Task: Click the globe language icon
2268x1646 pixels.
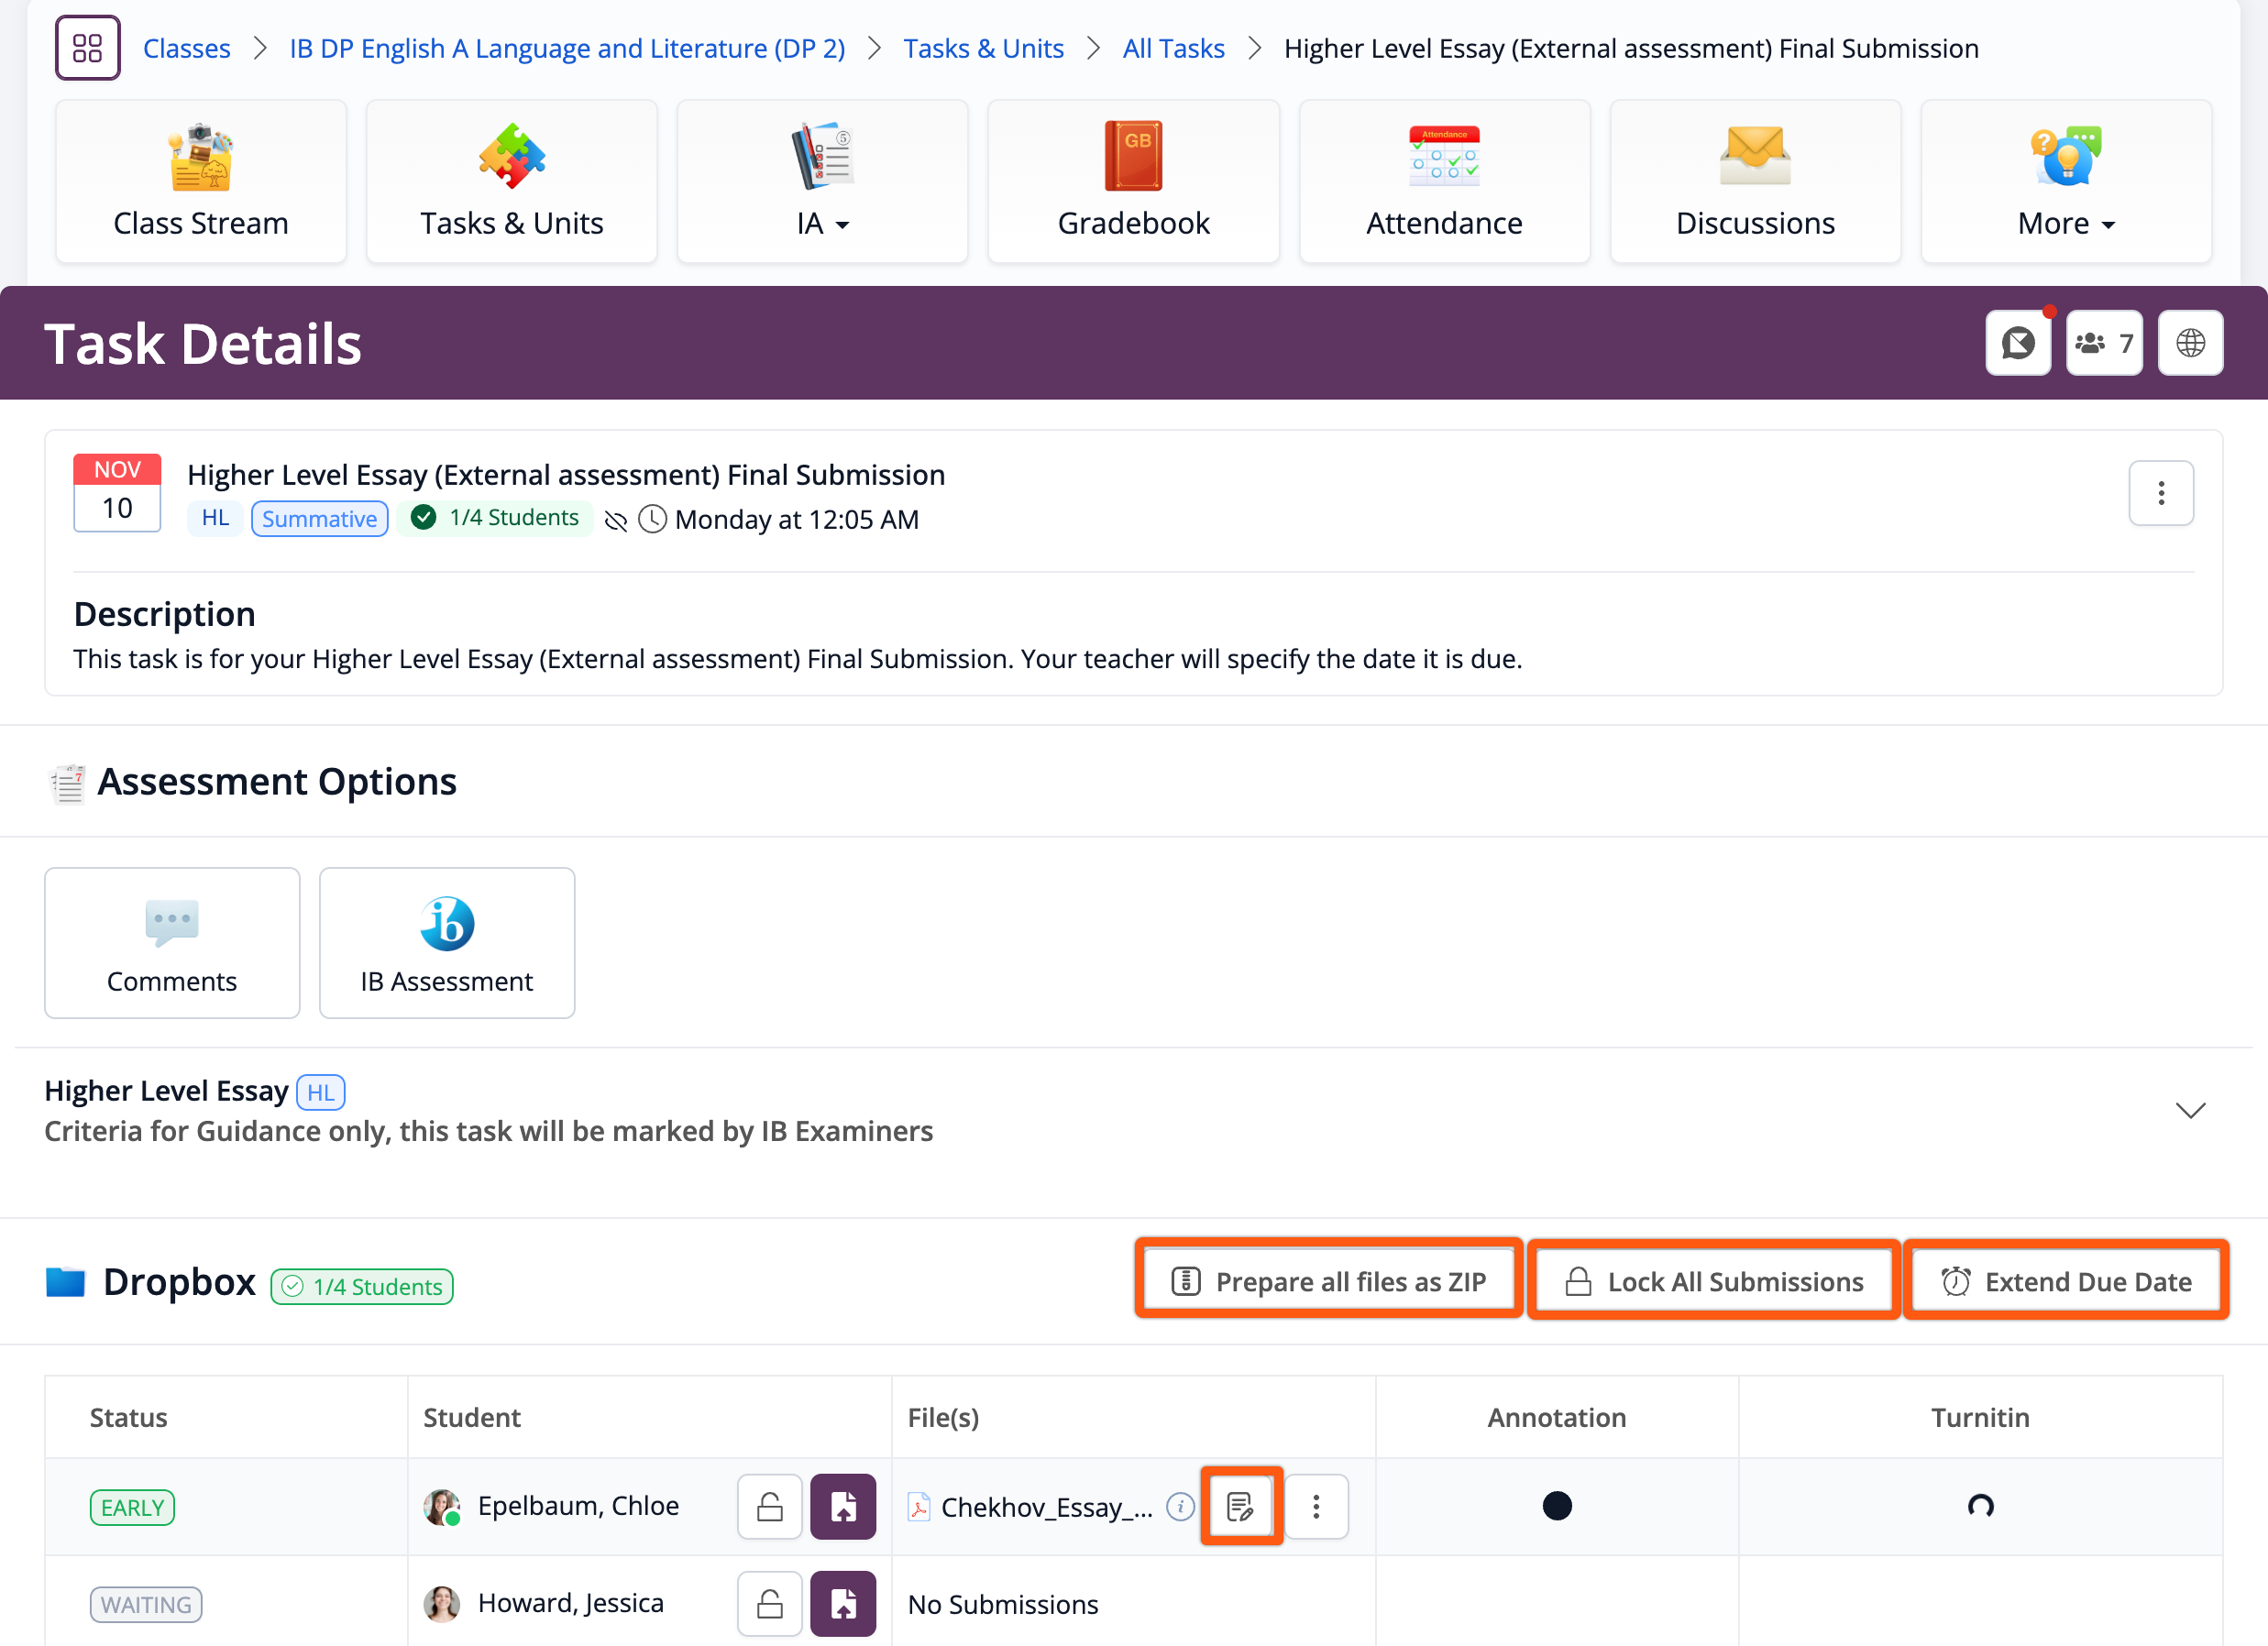Action: click(2190, 343)
